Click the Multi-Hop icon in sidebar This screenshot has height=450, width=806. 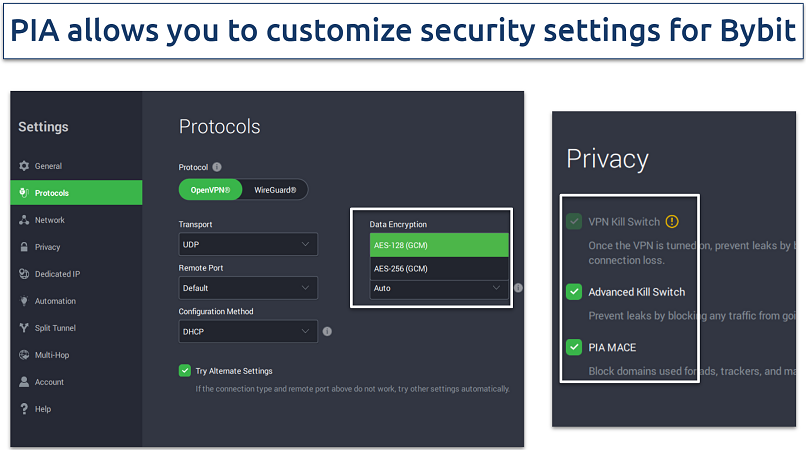click(25, 355)
